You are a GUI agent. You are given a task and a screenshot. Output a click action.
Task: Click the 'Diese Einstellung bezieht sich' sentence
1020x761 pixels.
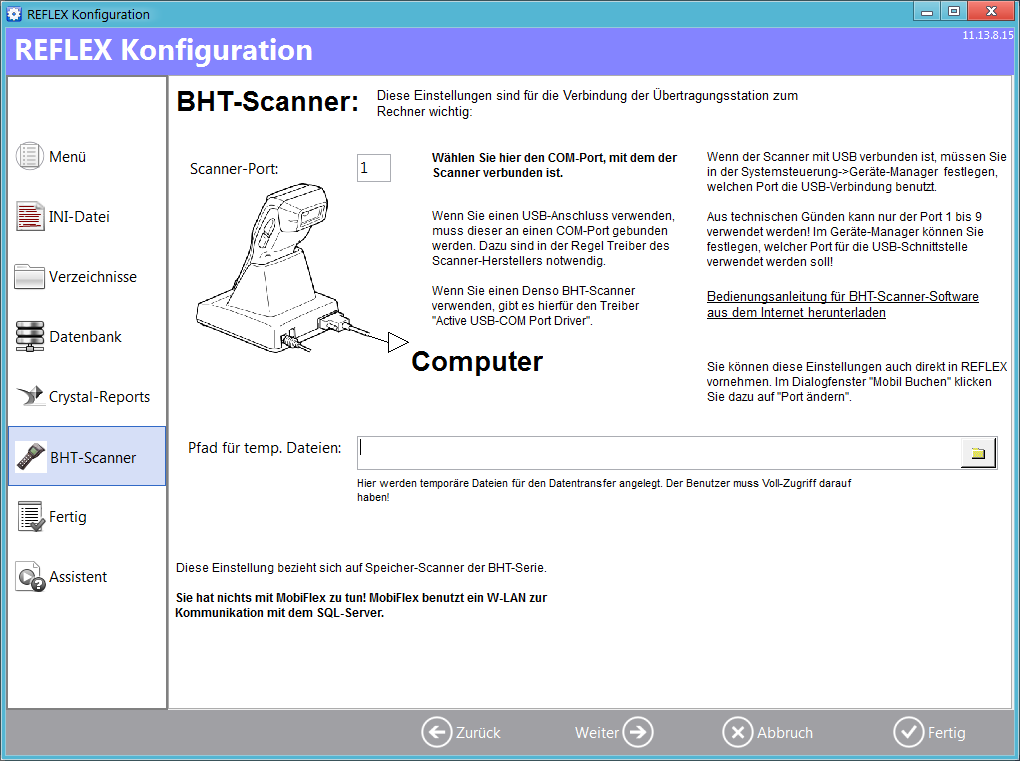click(x=361, y=568)
